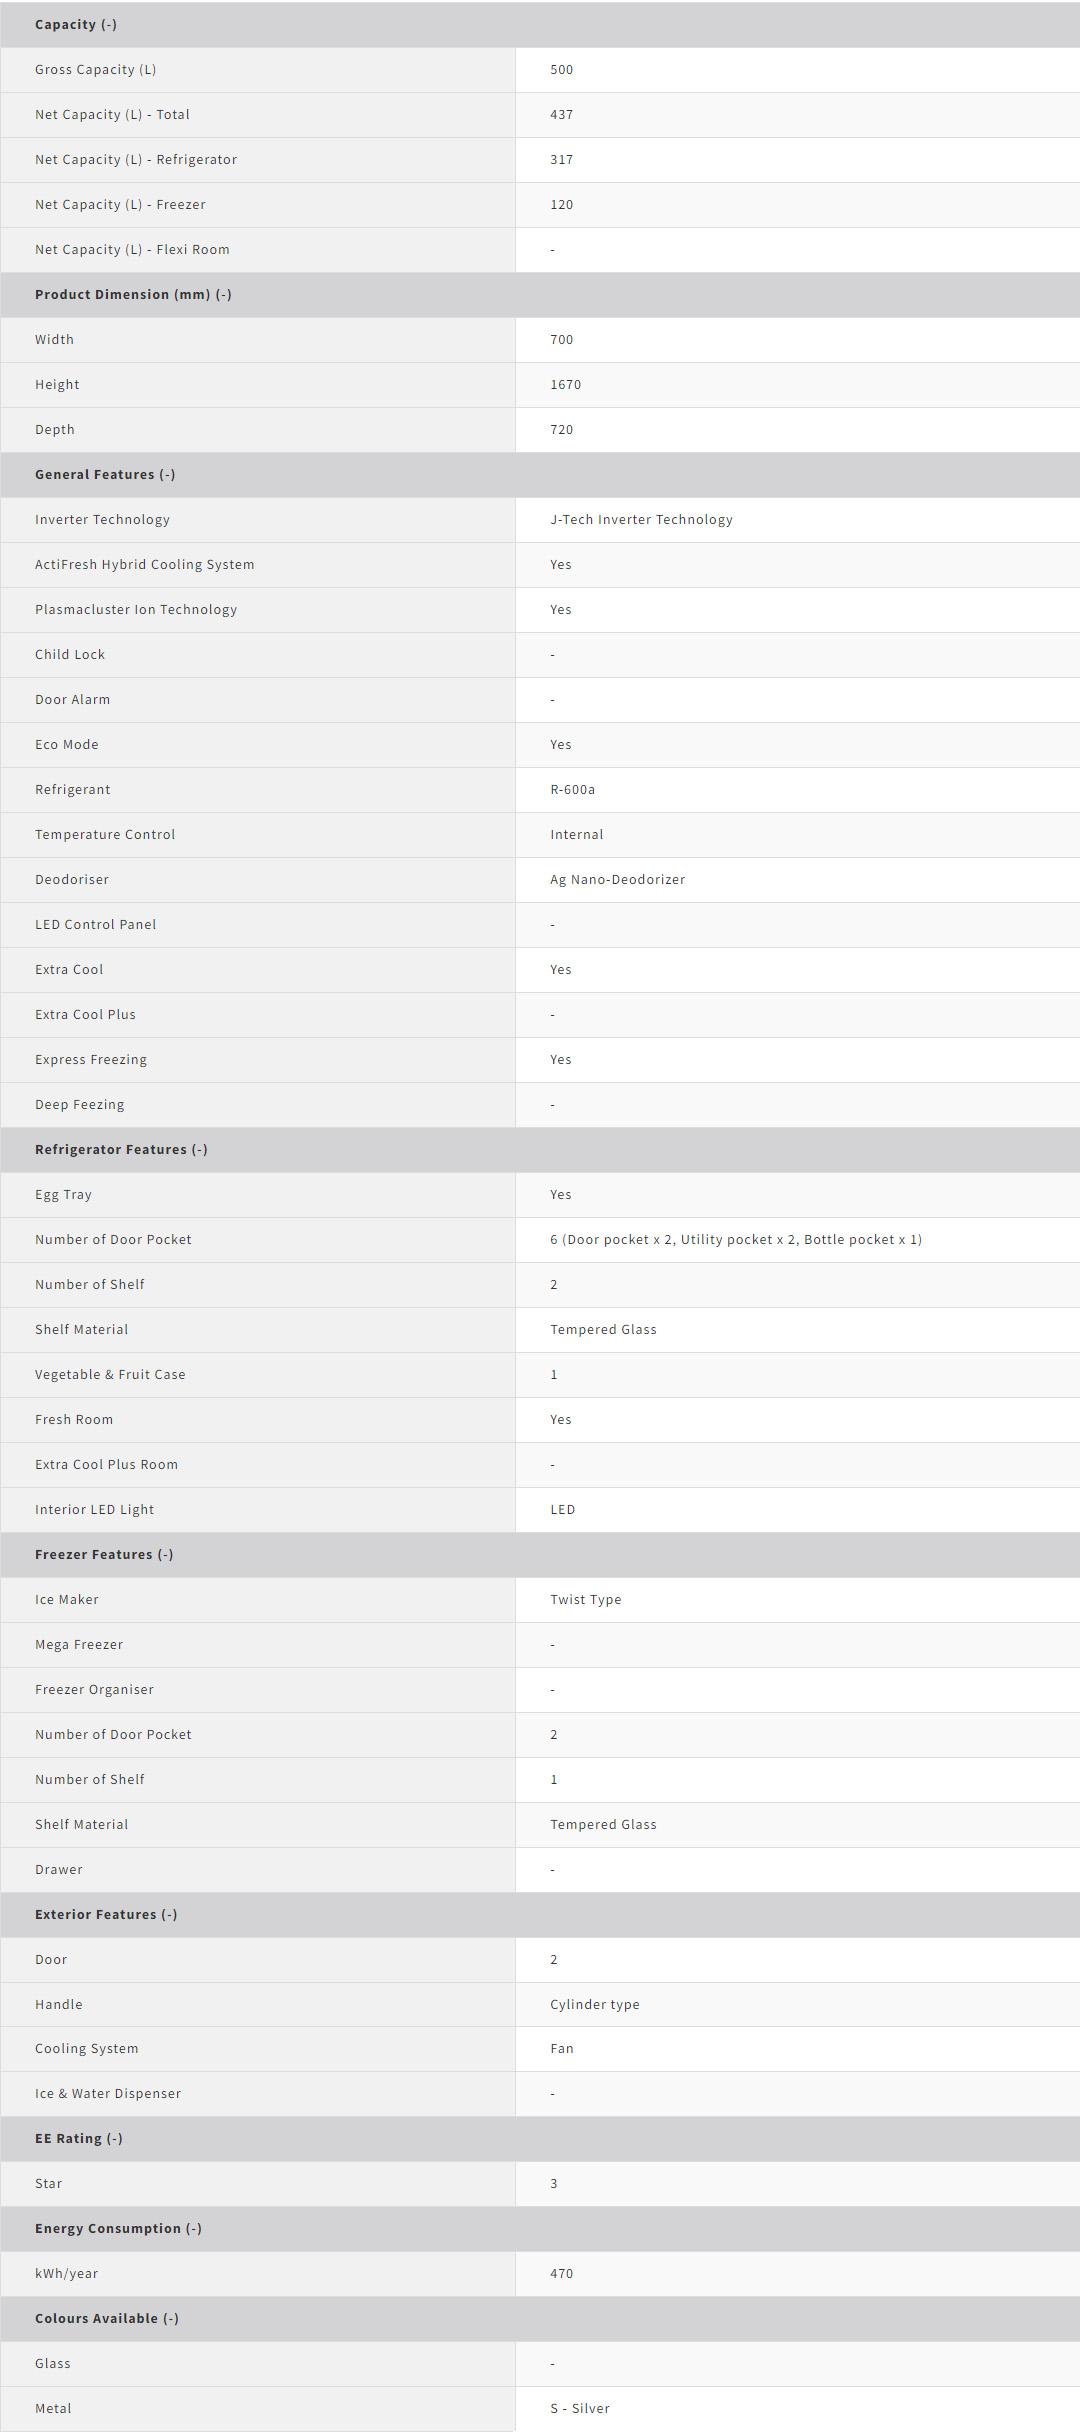Click the Plasmacluster Ion Technology label

coord(136,609)
